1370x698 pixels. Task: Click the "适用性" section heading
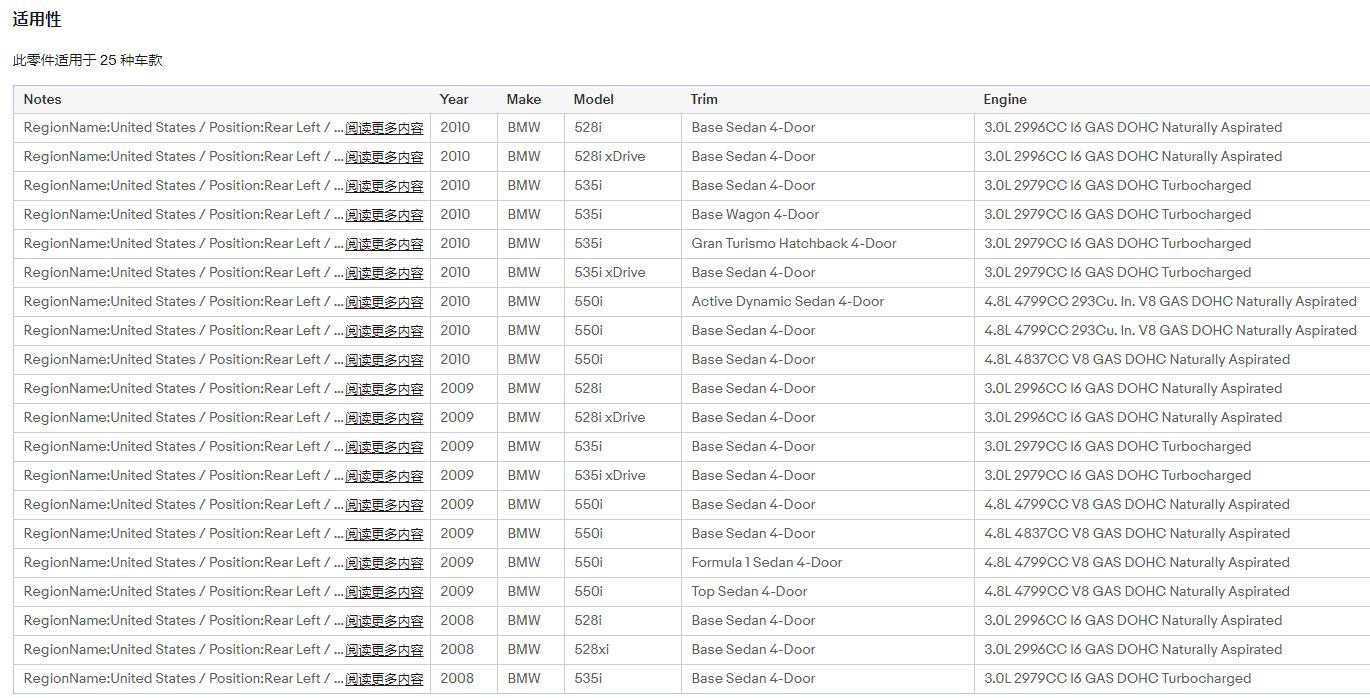pyautogui.click(x=37, y=20)
